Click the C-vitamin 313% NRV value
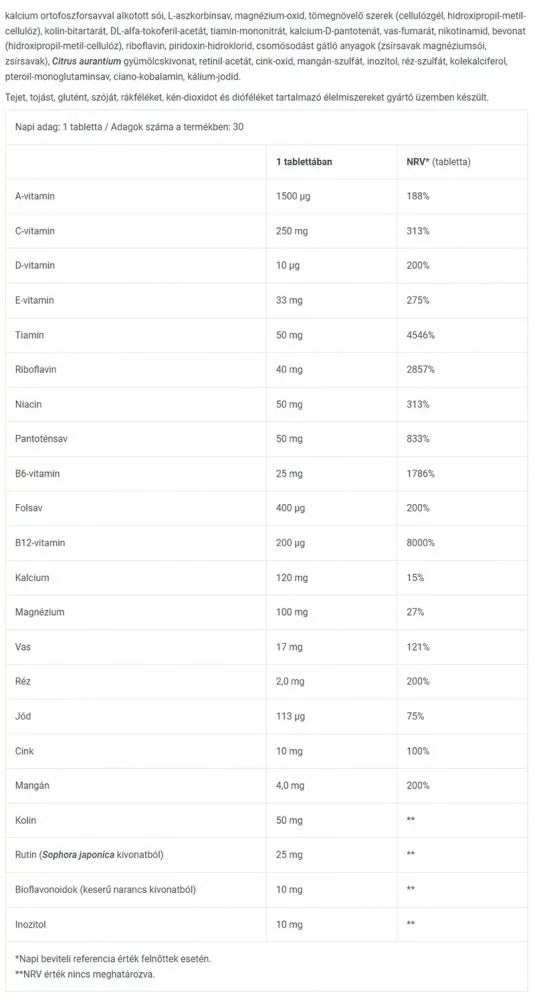The image size is (535, 1000). coord(417,231)
